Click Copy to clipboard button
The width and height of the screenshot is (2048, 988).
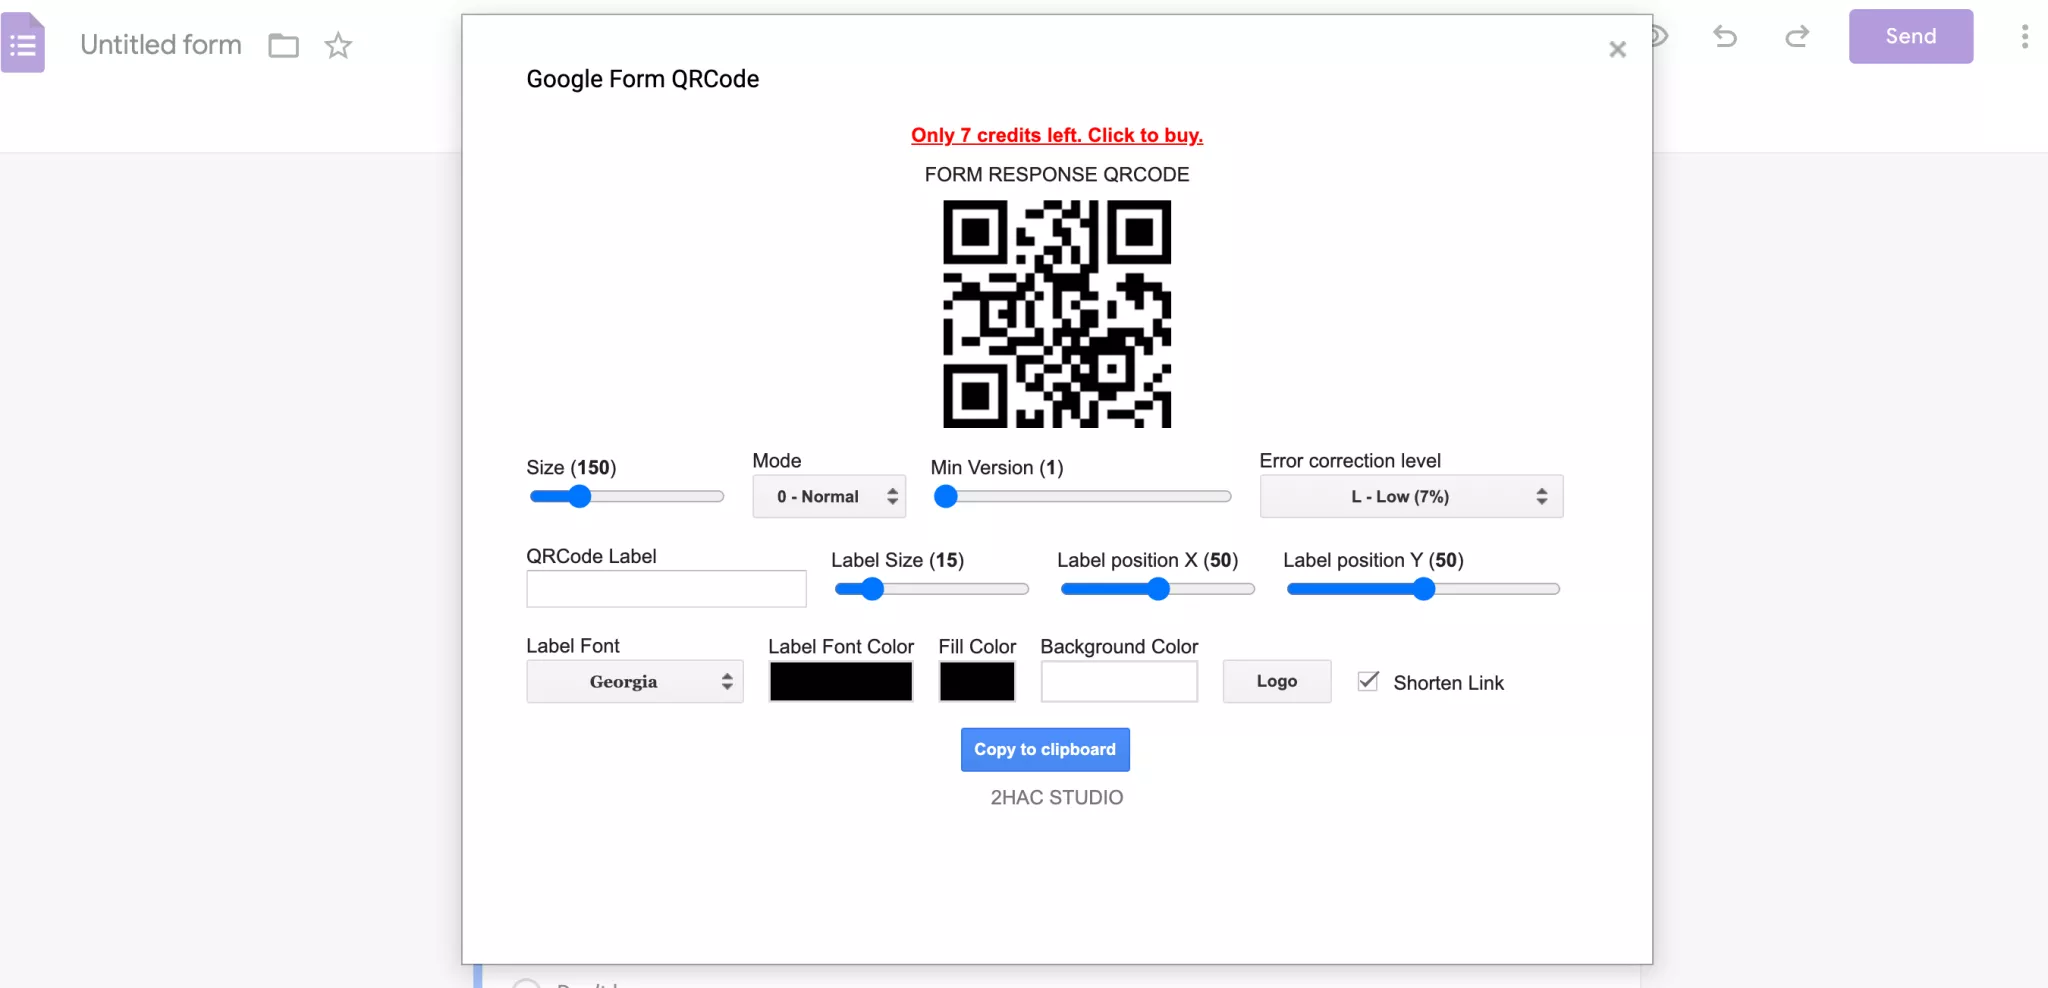pyautogui.click(x=1045, y=749)
